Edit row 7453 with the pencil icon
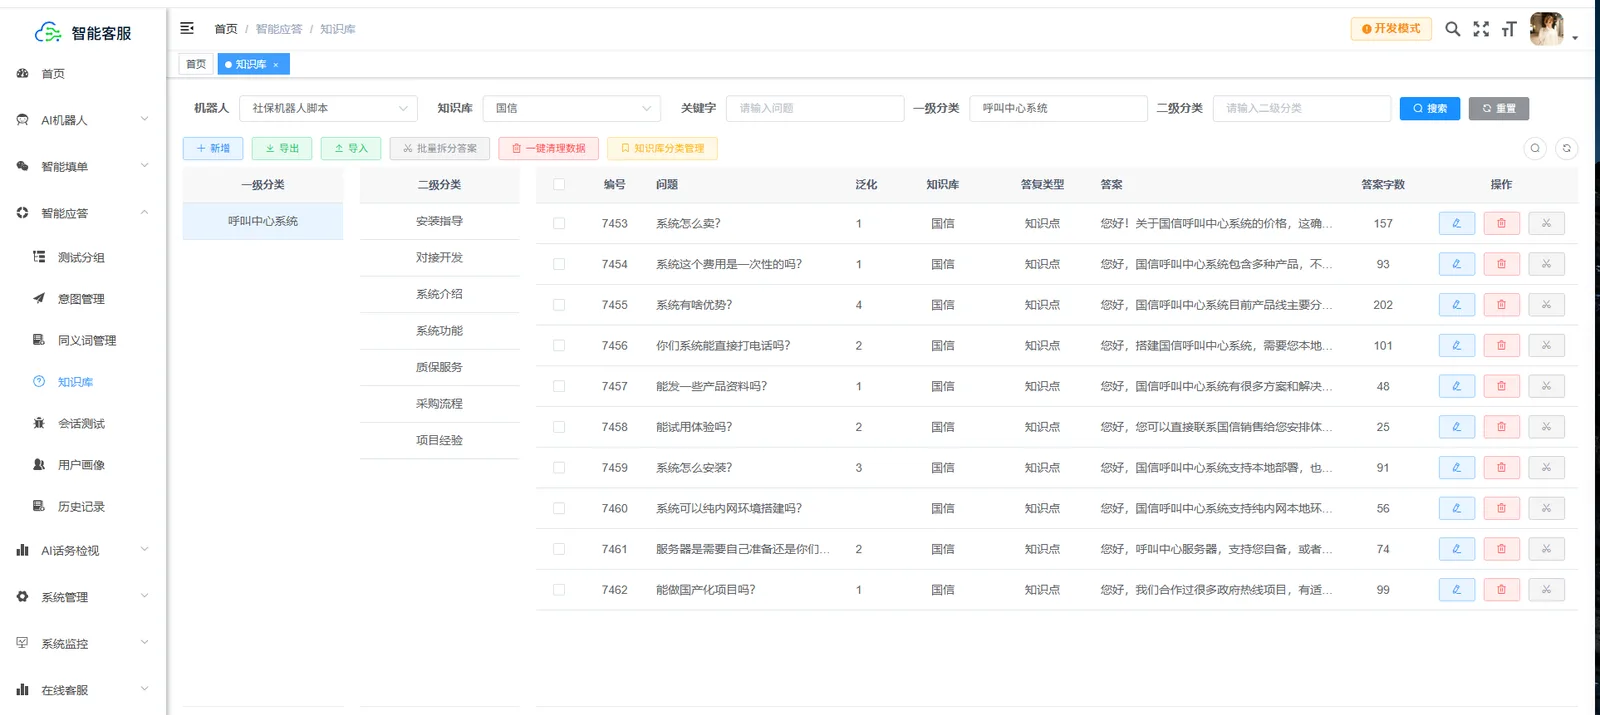1600x715 pixels. click(x=1456, y=224)
